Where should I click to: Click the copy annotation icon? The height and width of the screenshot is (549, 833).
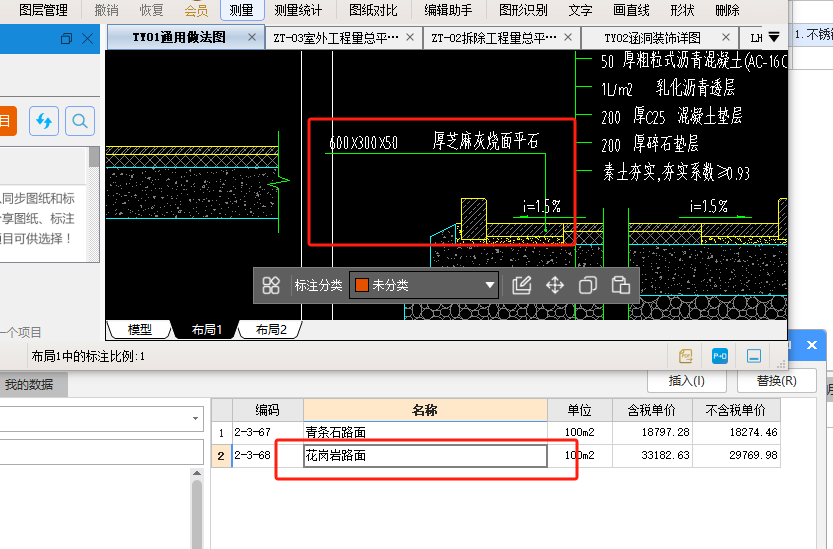pos(588,285)
